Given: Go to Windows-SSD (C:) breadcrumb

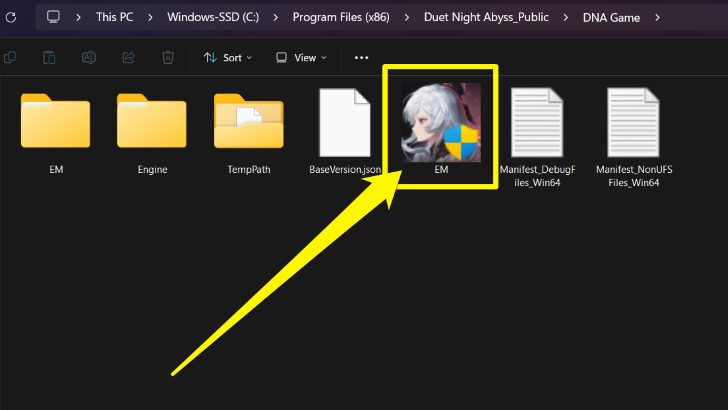Looking at the screenshot, I should 213,17.
